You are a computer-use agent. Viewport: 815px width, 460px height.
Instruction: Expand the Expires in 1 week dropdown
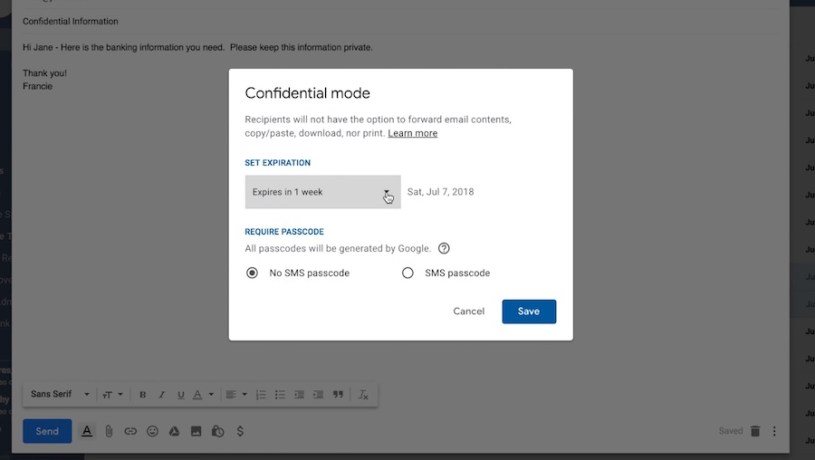323,192
